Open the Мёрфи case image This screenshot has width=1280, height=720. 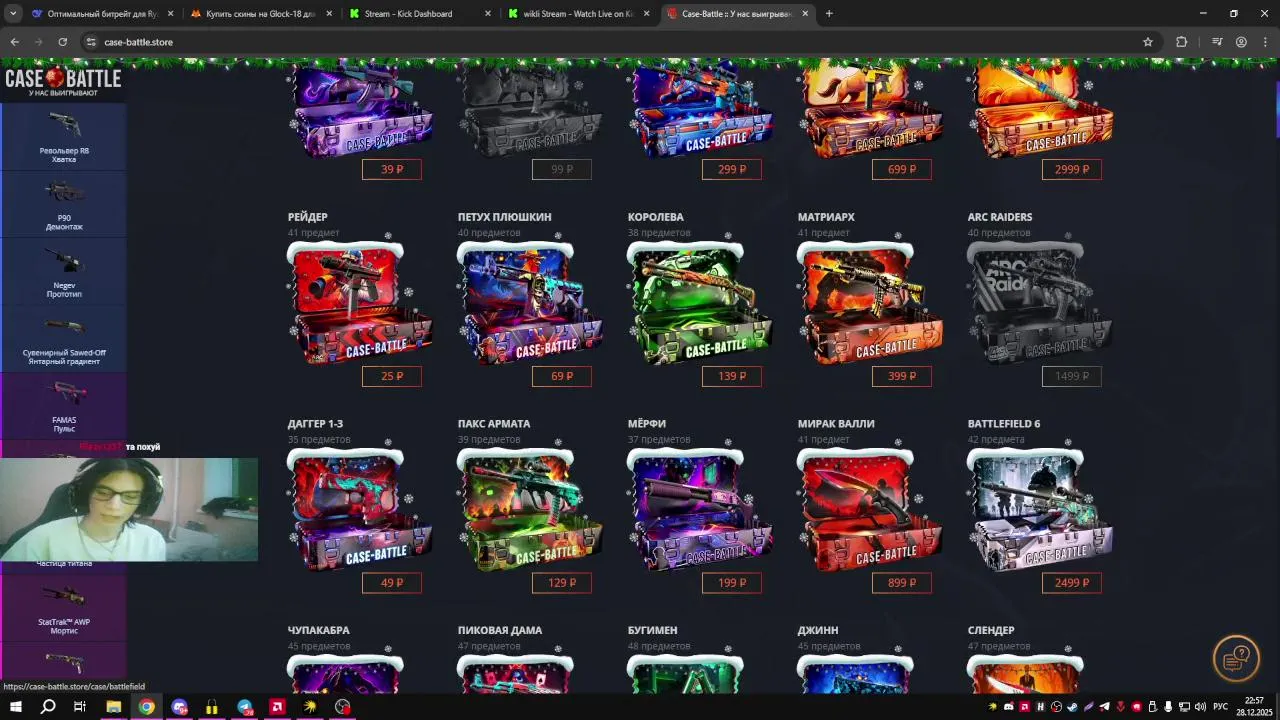(x=700, y=509)
